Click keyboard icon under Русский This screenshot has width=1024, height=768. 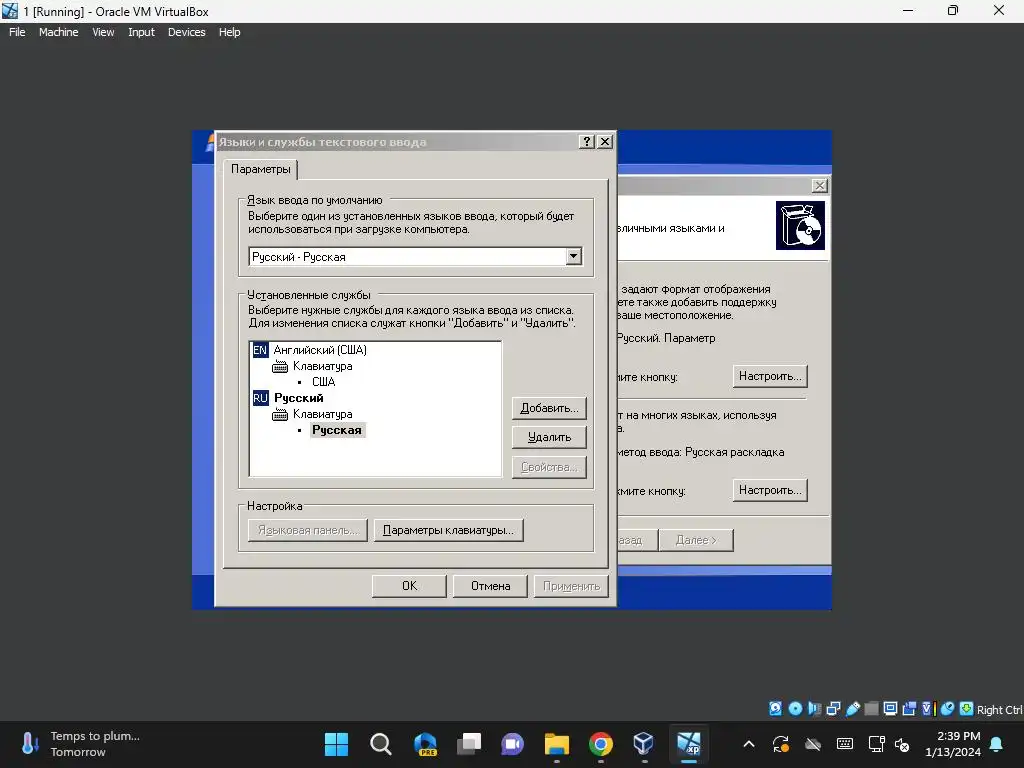point(280,414)
